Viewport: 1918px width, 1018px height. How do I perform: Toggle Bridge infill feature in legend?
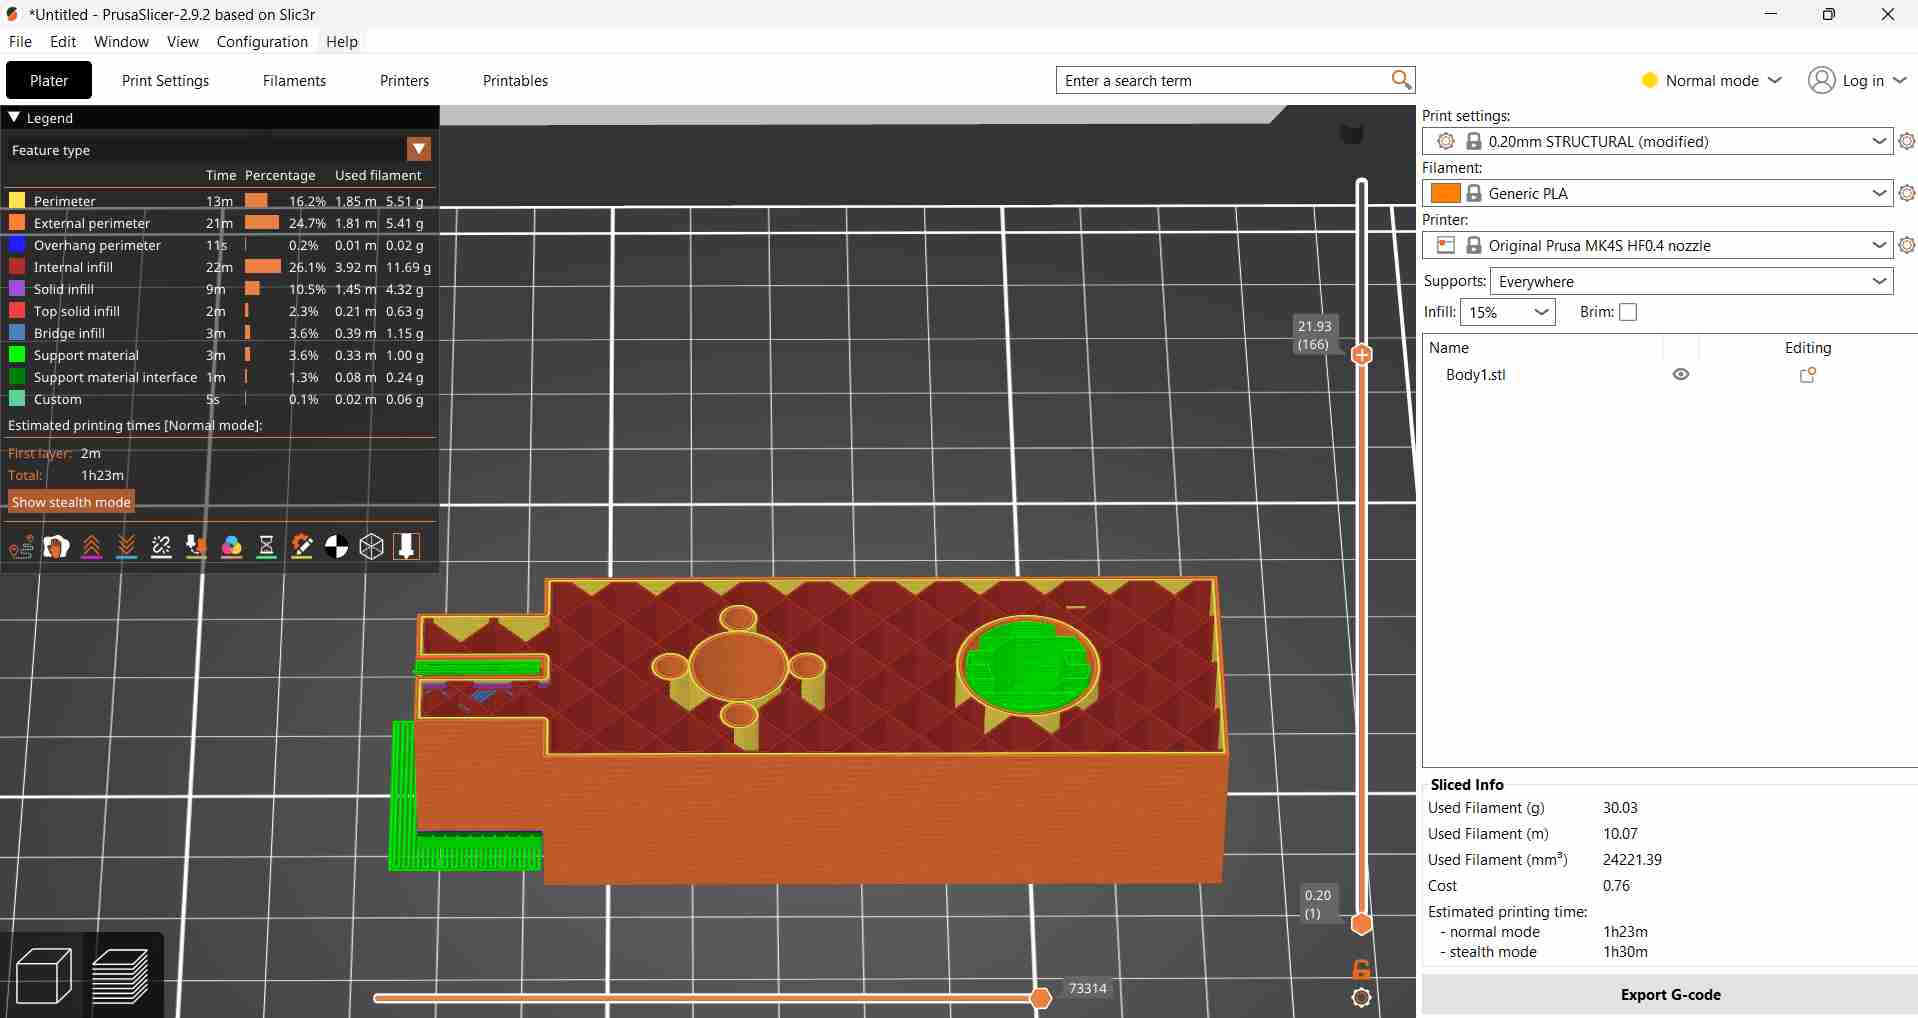(220, 333)
